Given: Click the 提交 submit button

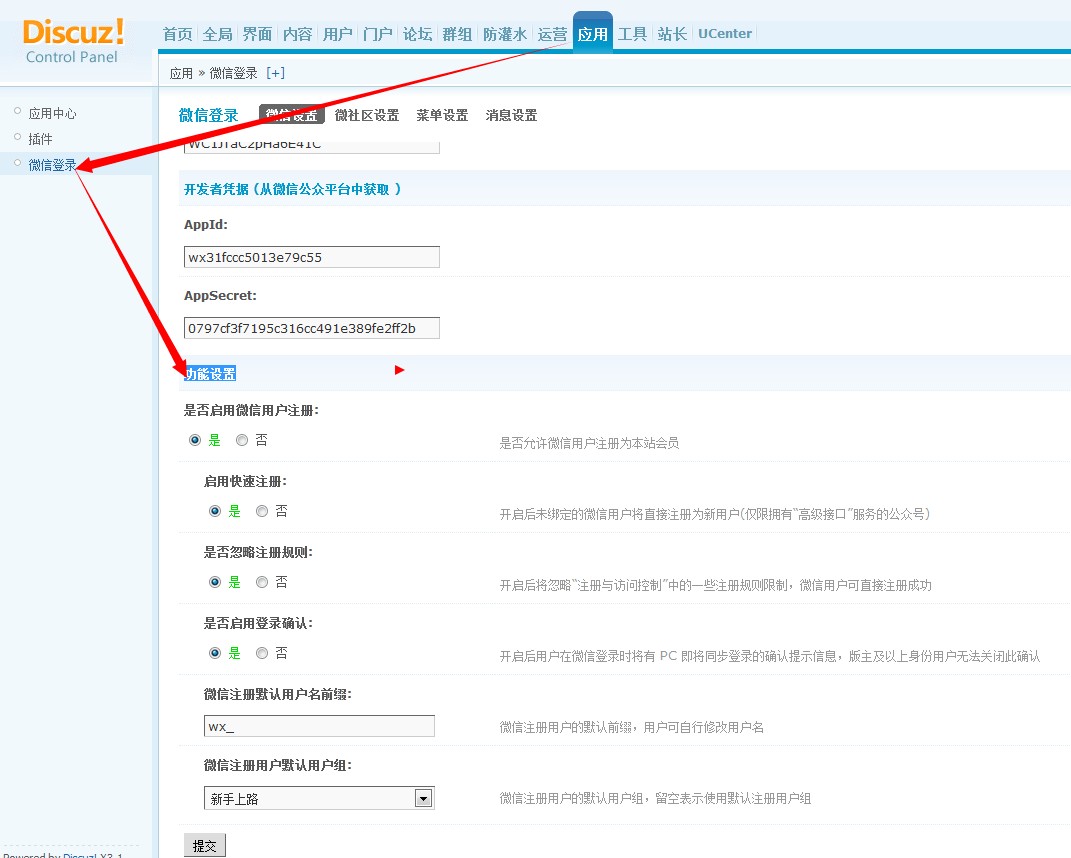Looking at the screenshot, I should point(204,846).
